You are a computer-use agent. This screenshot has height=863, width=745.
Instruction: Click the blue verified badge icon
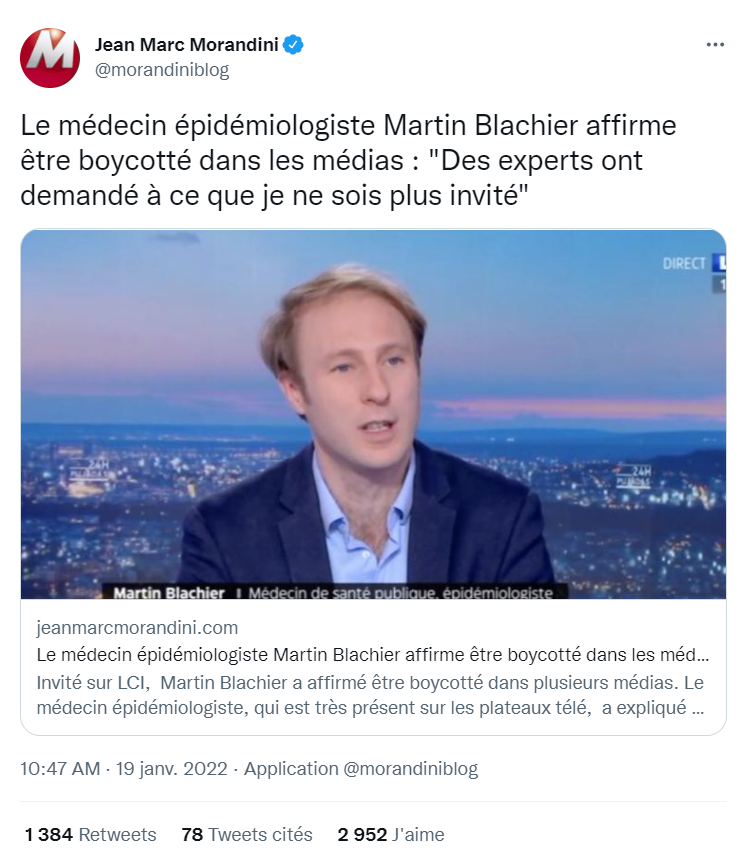click(293, 45)
